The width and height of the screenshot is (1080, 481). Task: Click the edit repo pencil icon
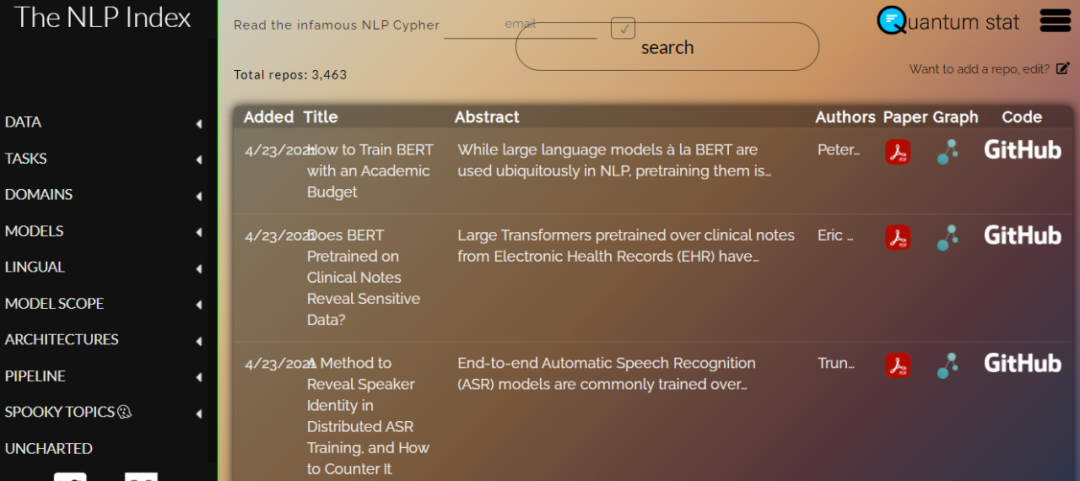coord(1062,69)
